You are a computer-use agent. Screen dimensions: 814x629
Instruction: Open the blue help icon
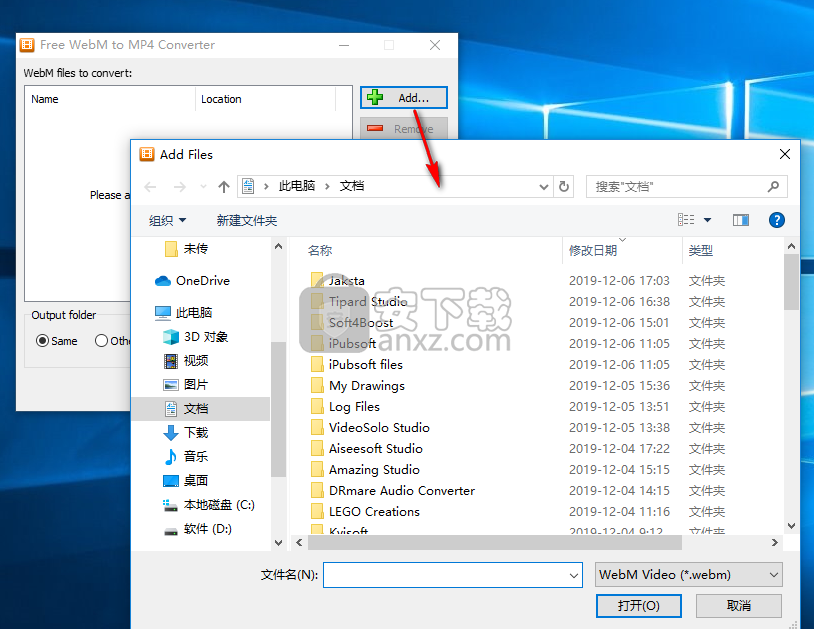click(777, 220)
